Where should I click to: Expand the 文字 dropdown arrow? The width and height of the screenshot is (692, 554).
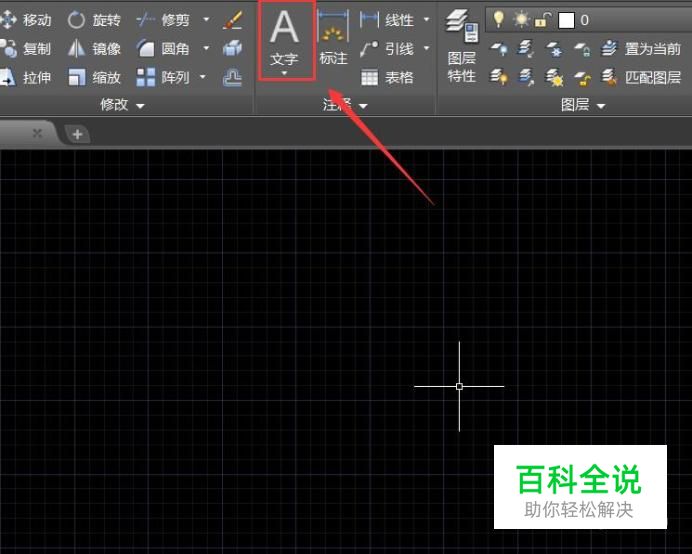point(285,73)
